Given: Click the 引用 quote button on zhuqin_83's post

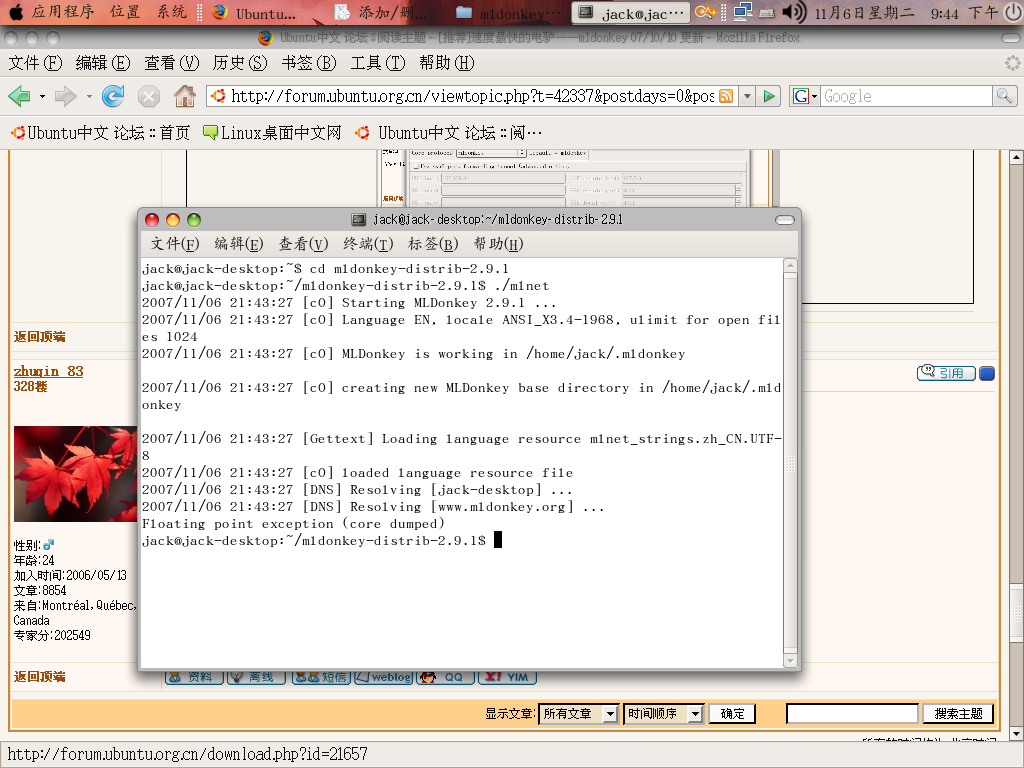Looking at the screenshot, I should coord(946,373).
